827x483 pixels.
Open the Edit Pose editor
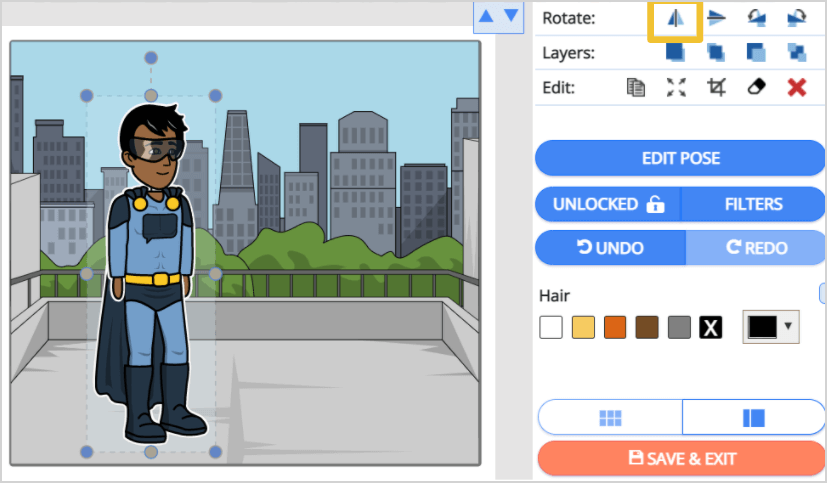680,158
